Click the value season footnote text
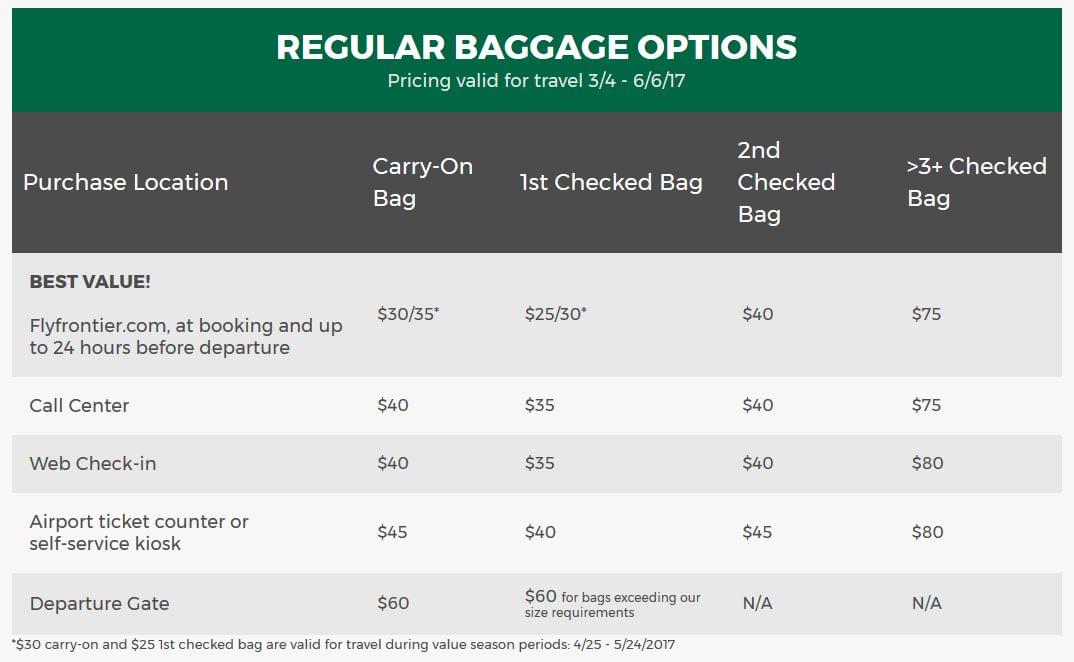 pyautogui.click(x=343, y=645)
